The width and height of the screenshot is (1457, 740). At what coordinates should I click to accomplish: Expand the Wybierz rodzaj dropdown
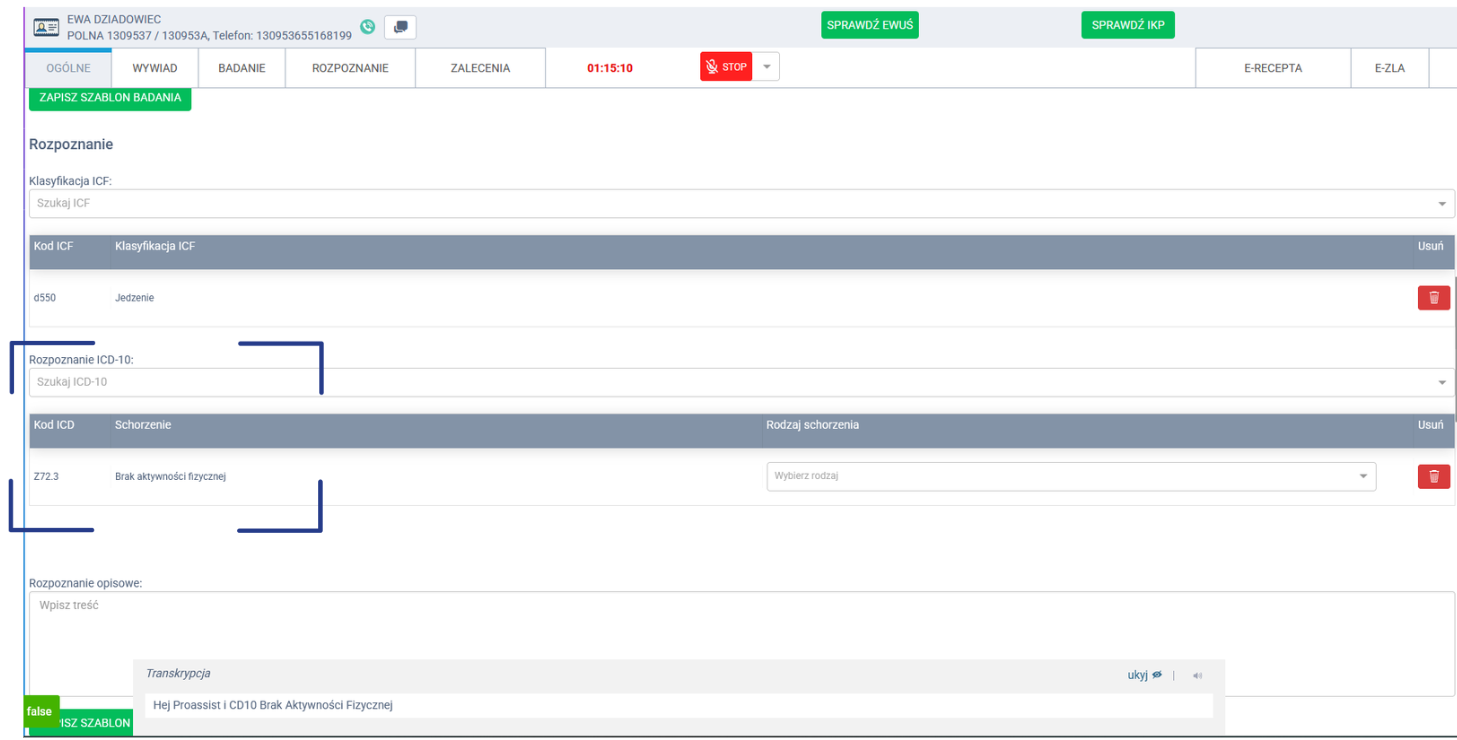tap(1362, 477)
